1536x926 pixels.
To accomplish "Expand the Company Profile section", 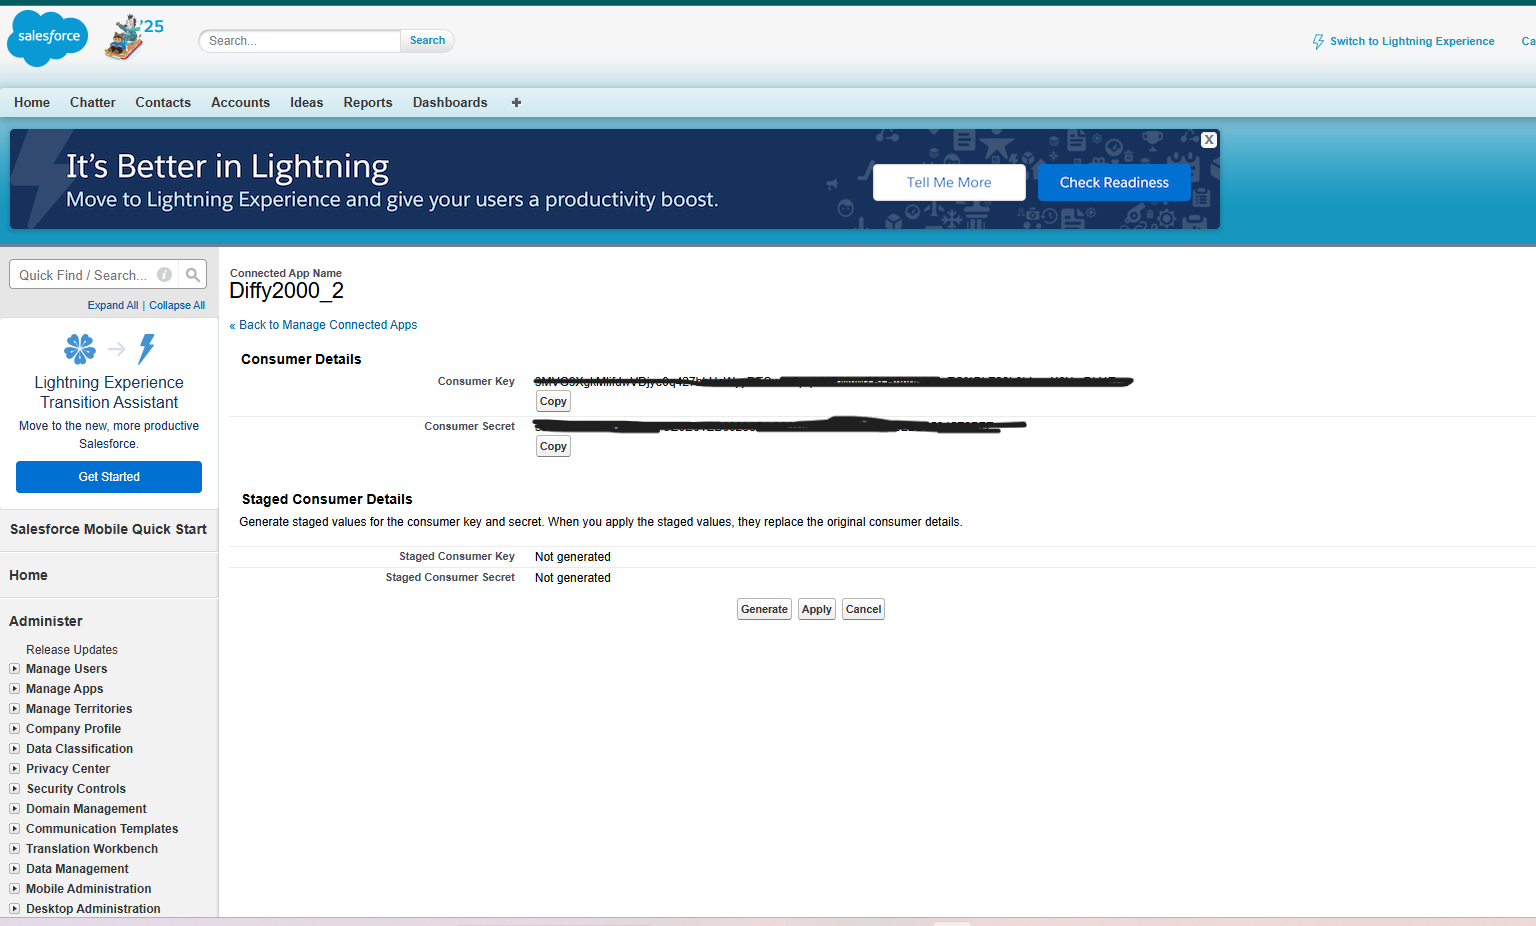I will click(15, 729).
